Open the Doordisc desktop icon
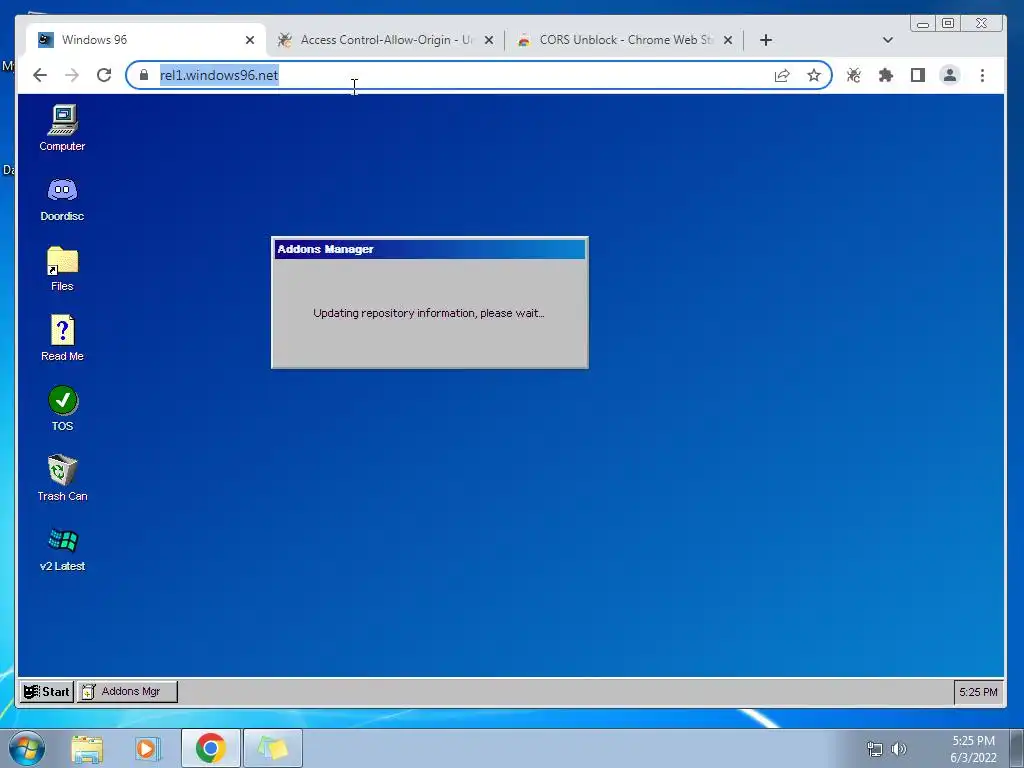 click(x=62, y=199)
